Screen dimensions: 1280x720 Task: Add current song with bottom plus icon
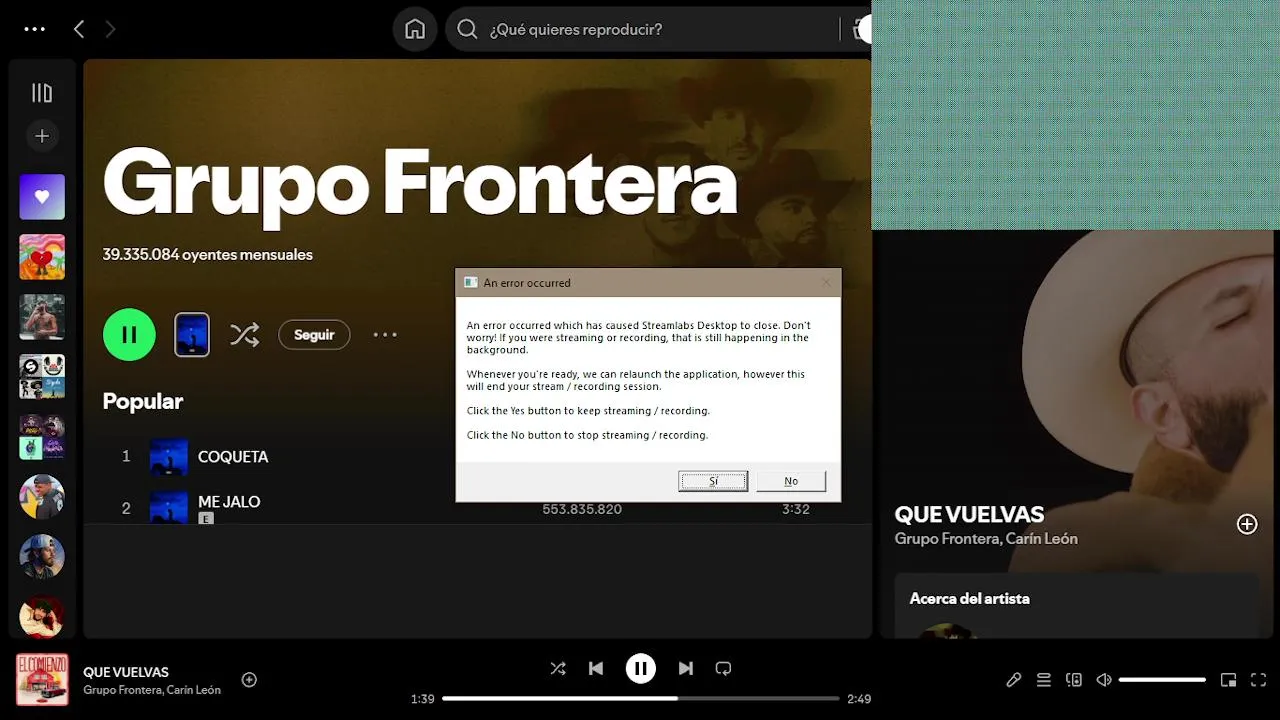pos(249,680)
